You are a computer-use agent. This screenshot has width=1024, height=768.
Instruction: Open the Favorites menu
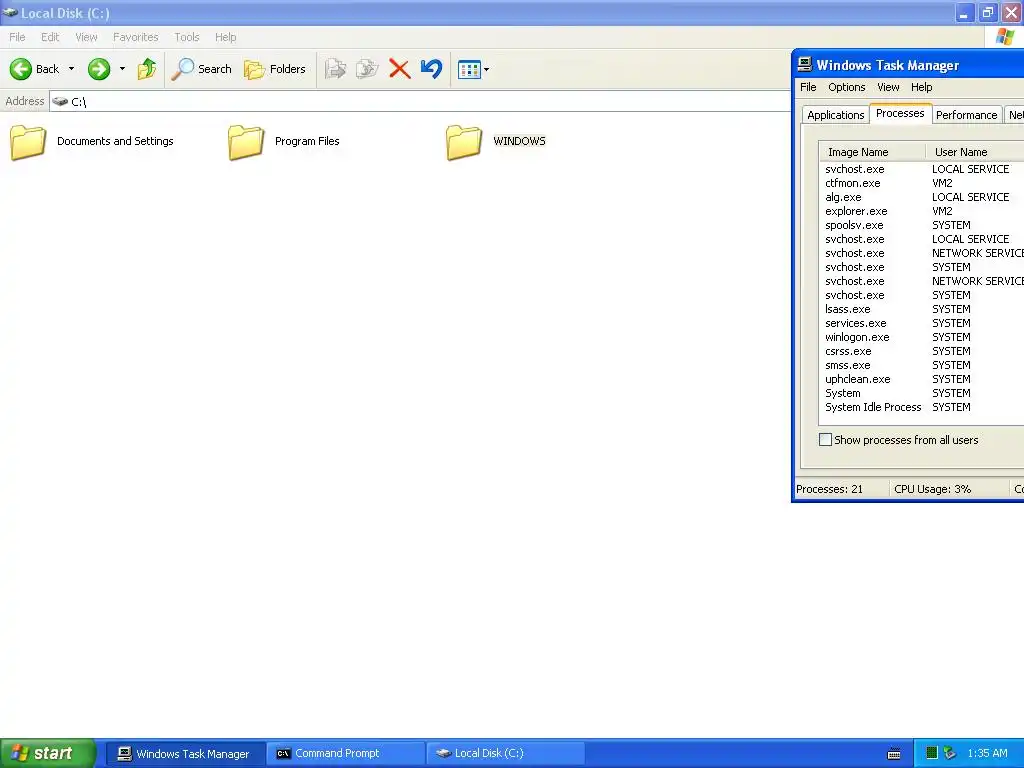pyautogui.click(x=135, y=37)
